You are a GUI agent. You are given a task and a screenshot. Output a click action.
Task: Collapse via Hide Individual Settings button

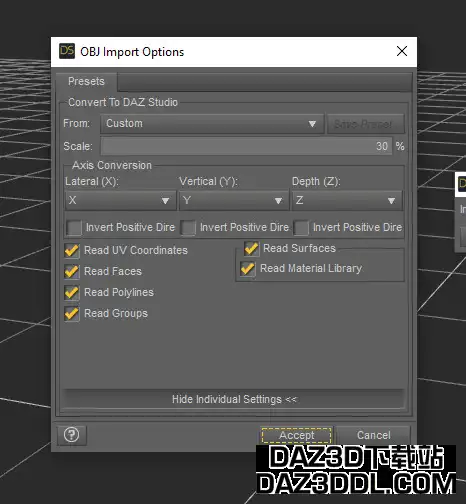point(234,399)
